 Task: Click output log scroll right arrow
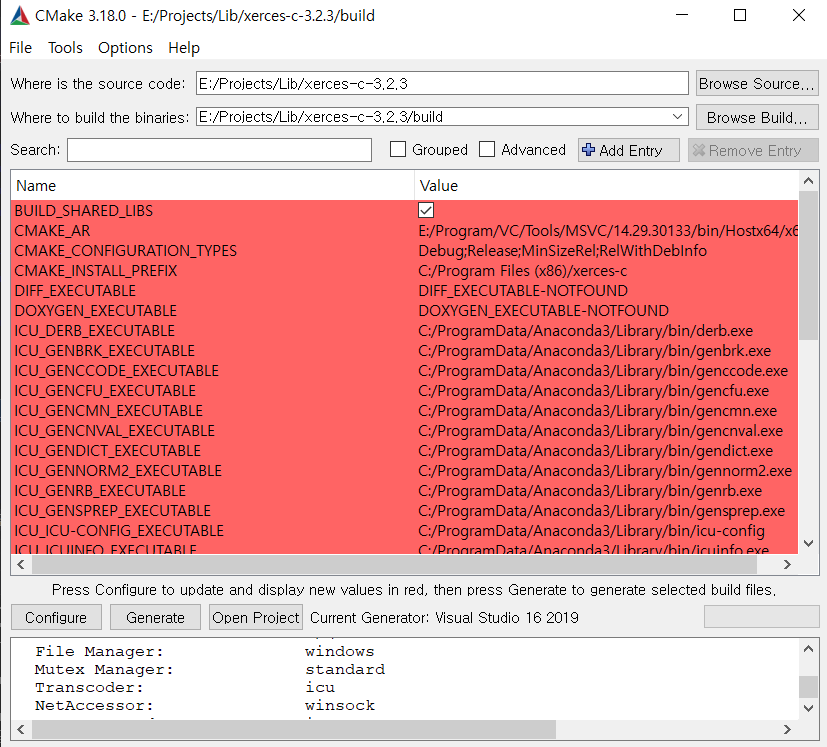(x=787, y=730)
